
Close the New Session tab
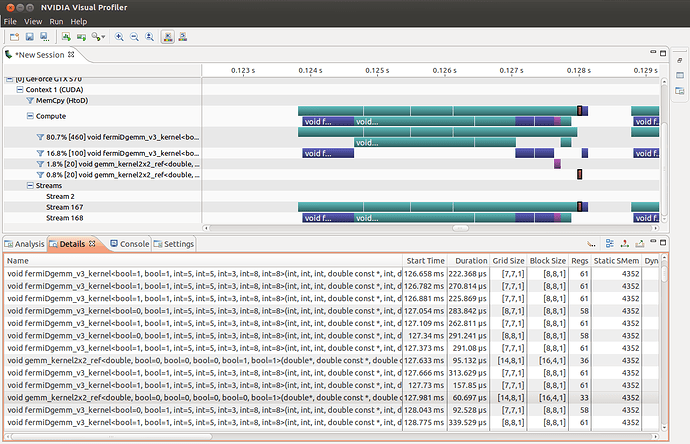[x=71, y=55]
